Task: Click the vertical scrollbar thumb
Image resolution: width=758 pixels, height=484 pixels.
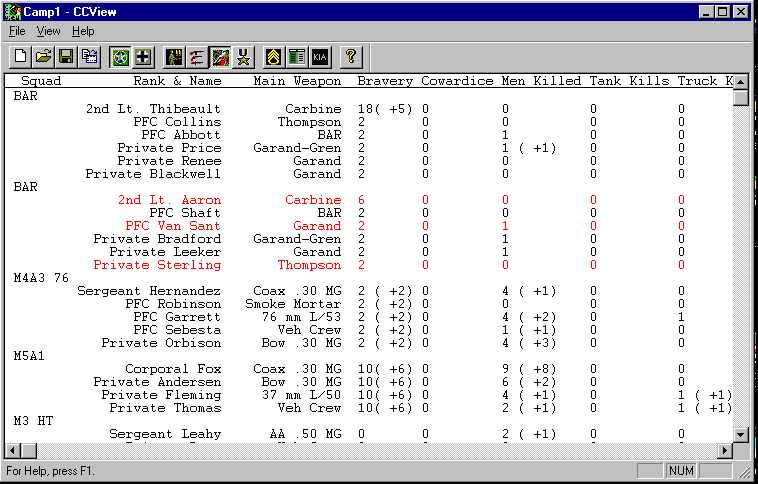Action: (741, 97)
